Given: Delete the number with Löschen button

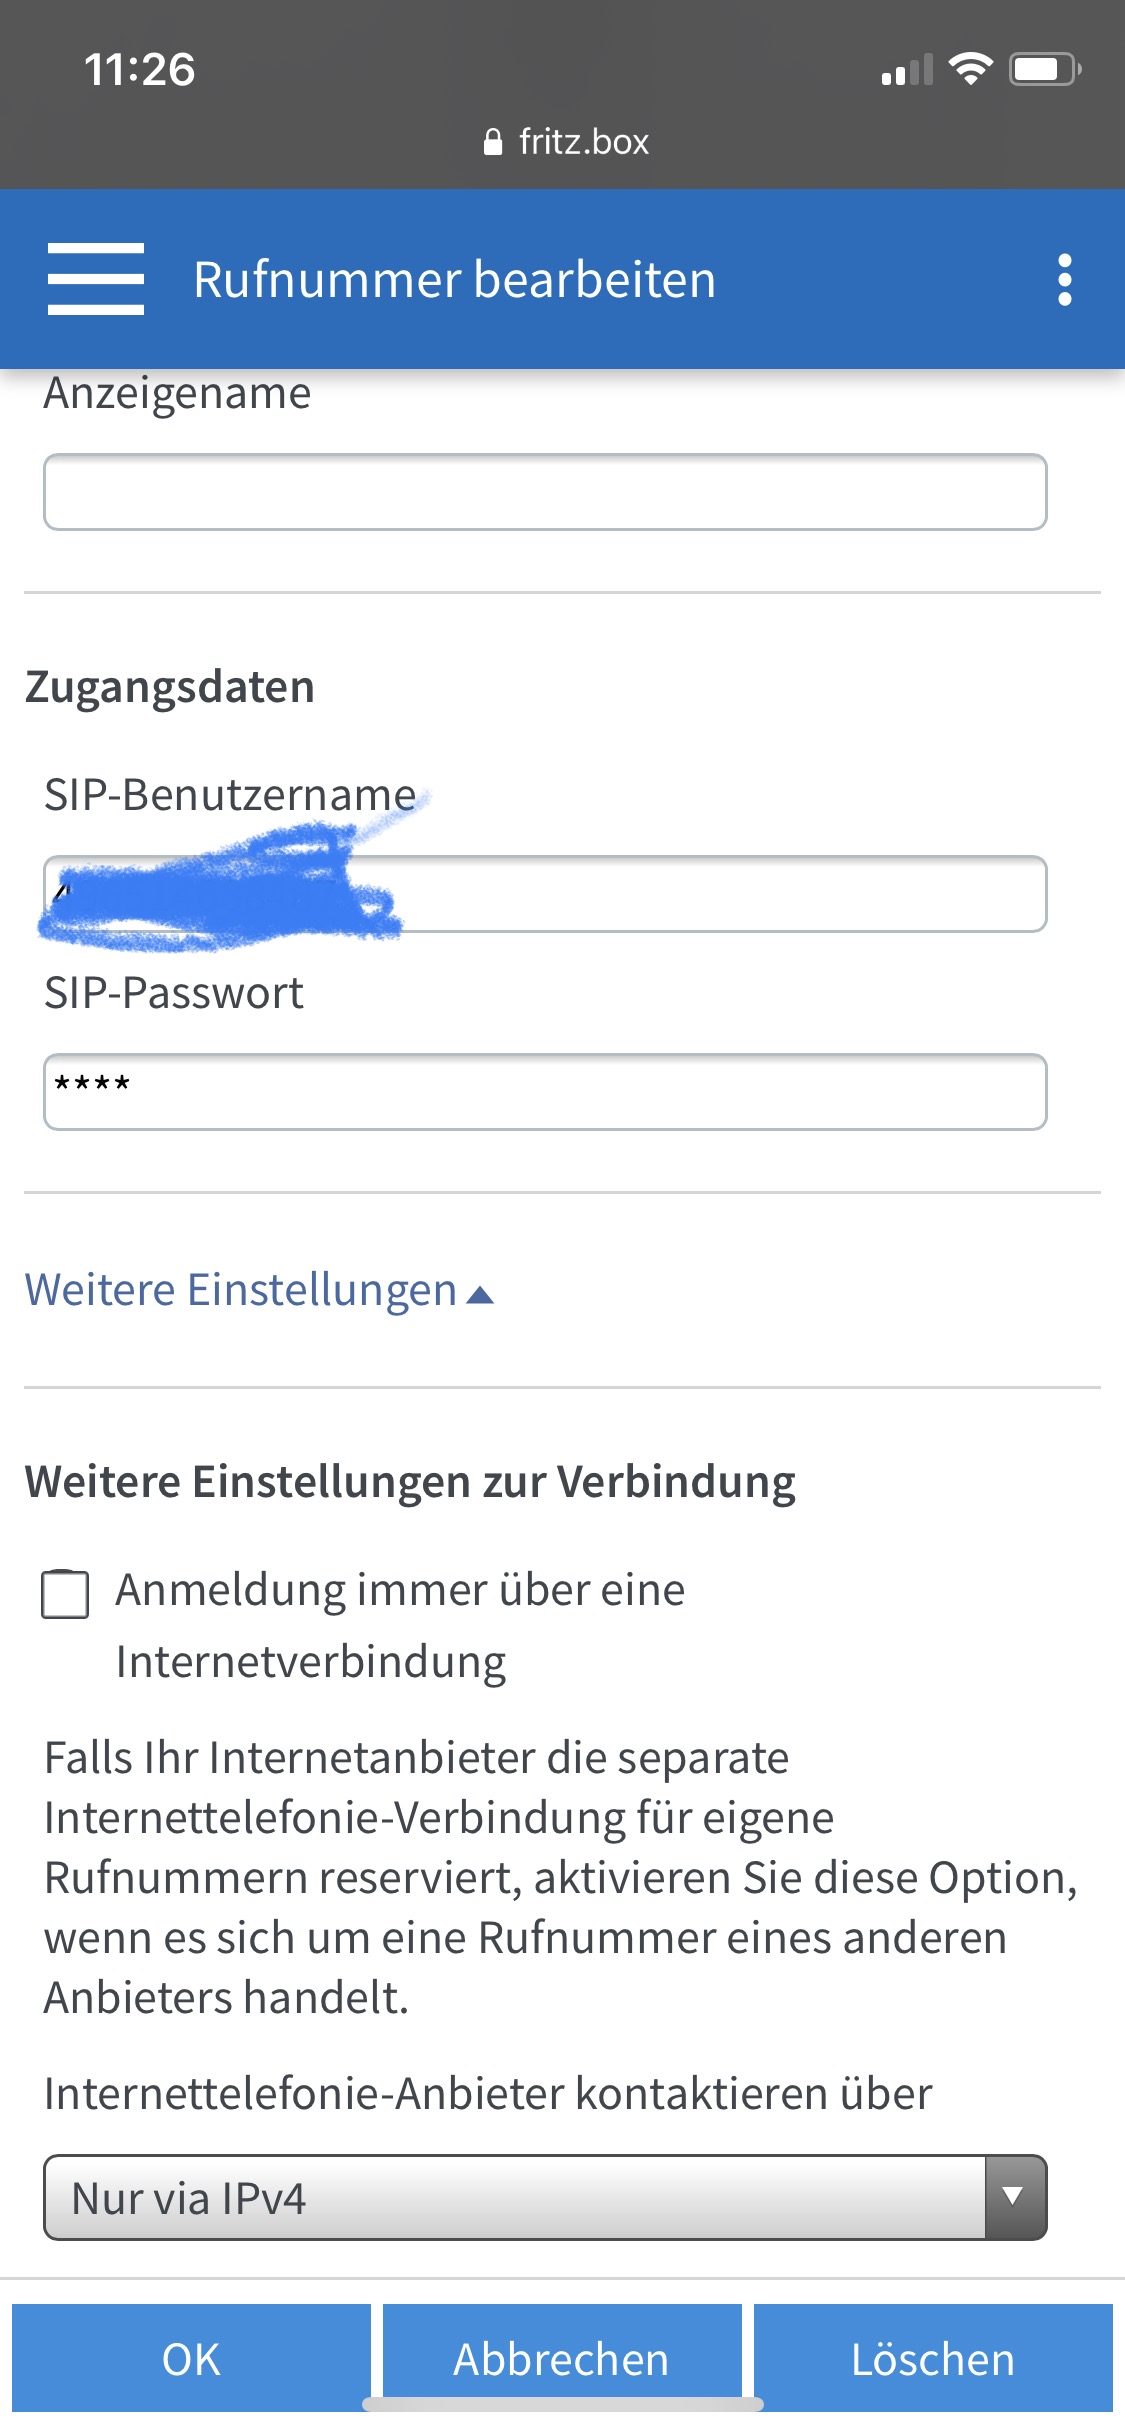Looking at the screenshot, I should point(933,2359).
